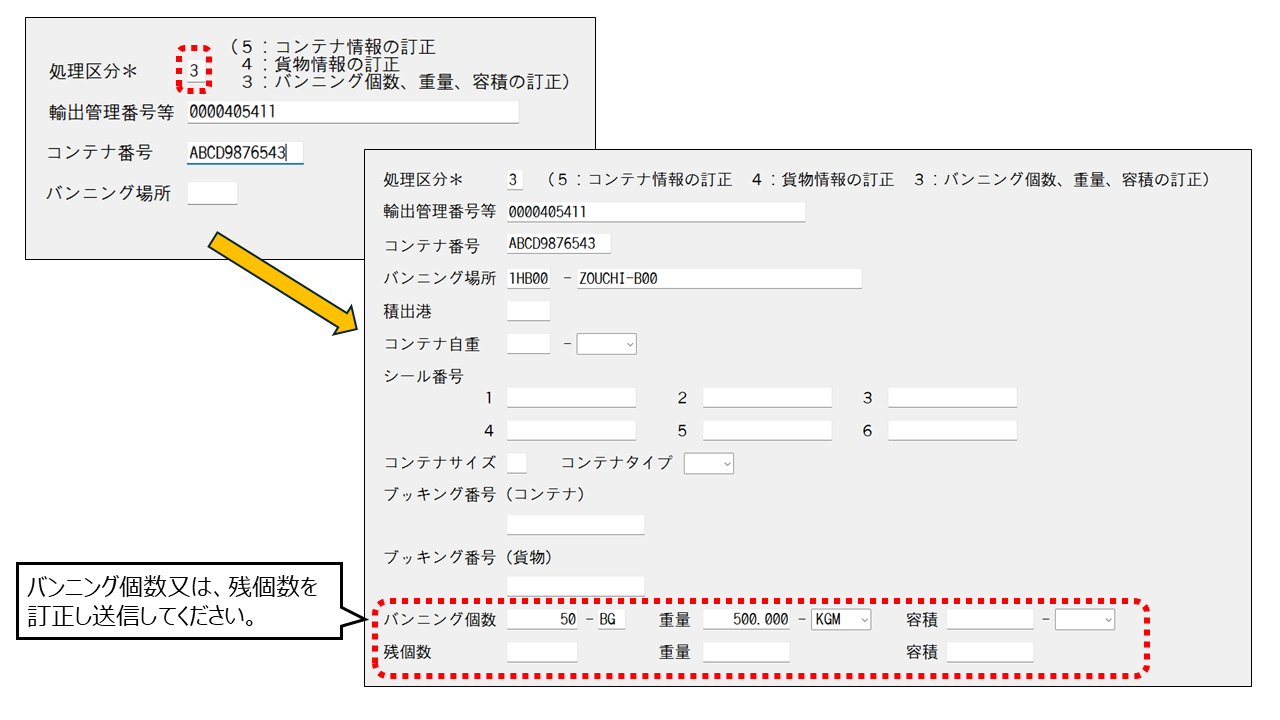This screenshot has width=1280, height=720.
Task: Click the ブッキング番号（貨物）input field
Action: coord(575,585)
